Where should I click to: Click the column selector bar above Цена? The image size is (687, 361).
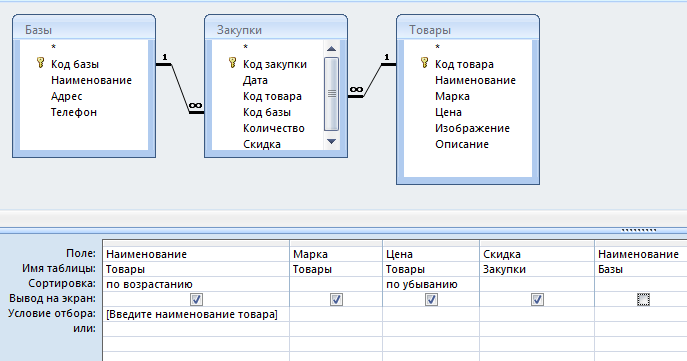[x=431, y=243]
